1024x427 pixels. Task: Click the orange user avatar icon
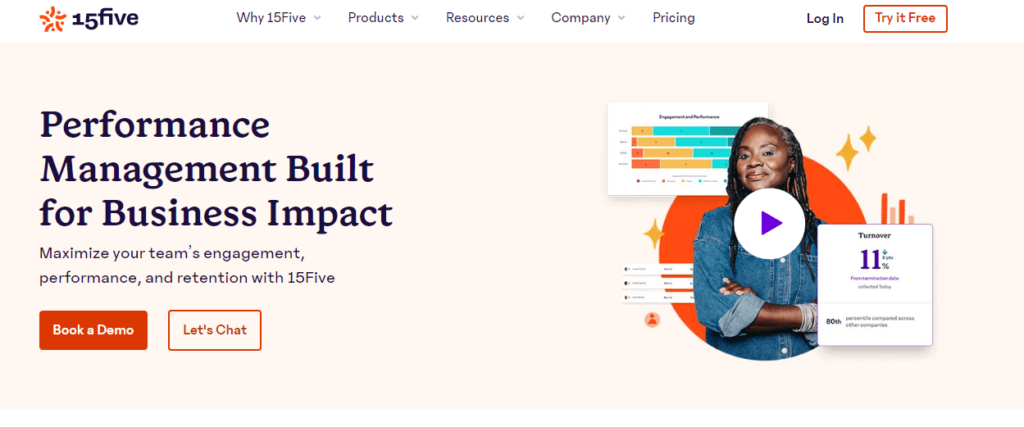pos(652,320)
